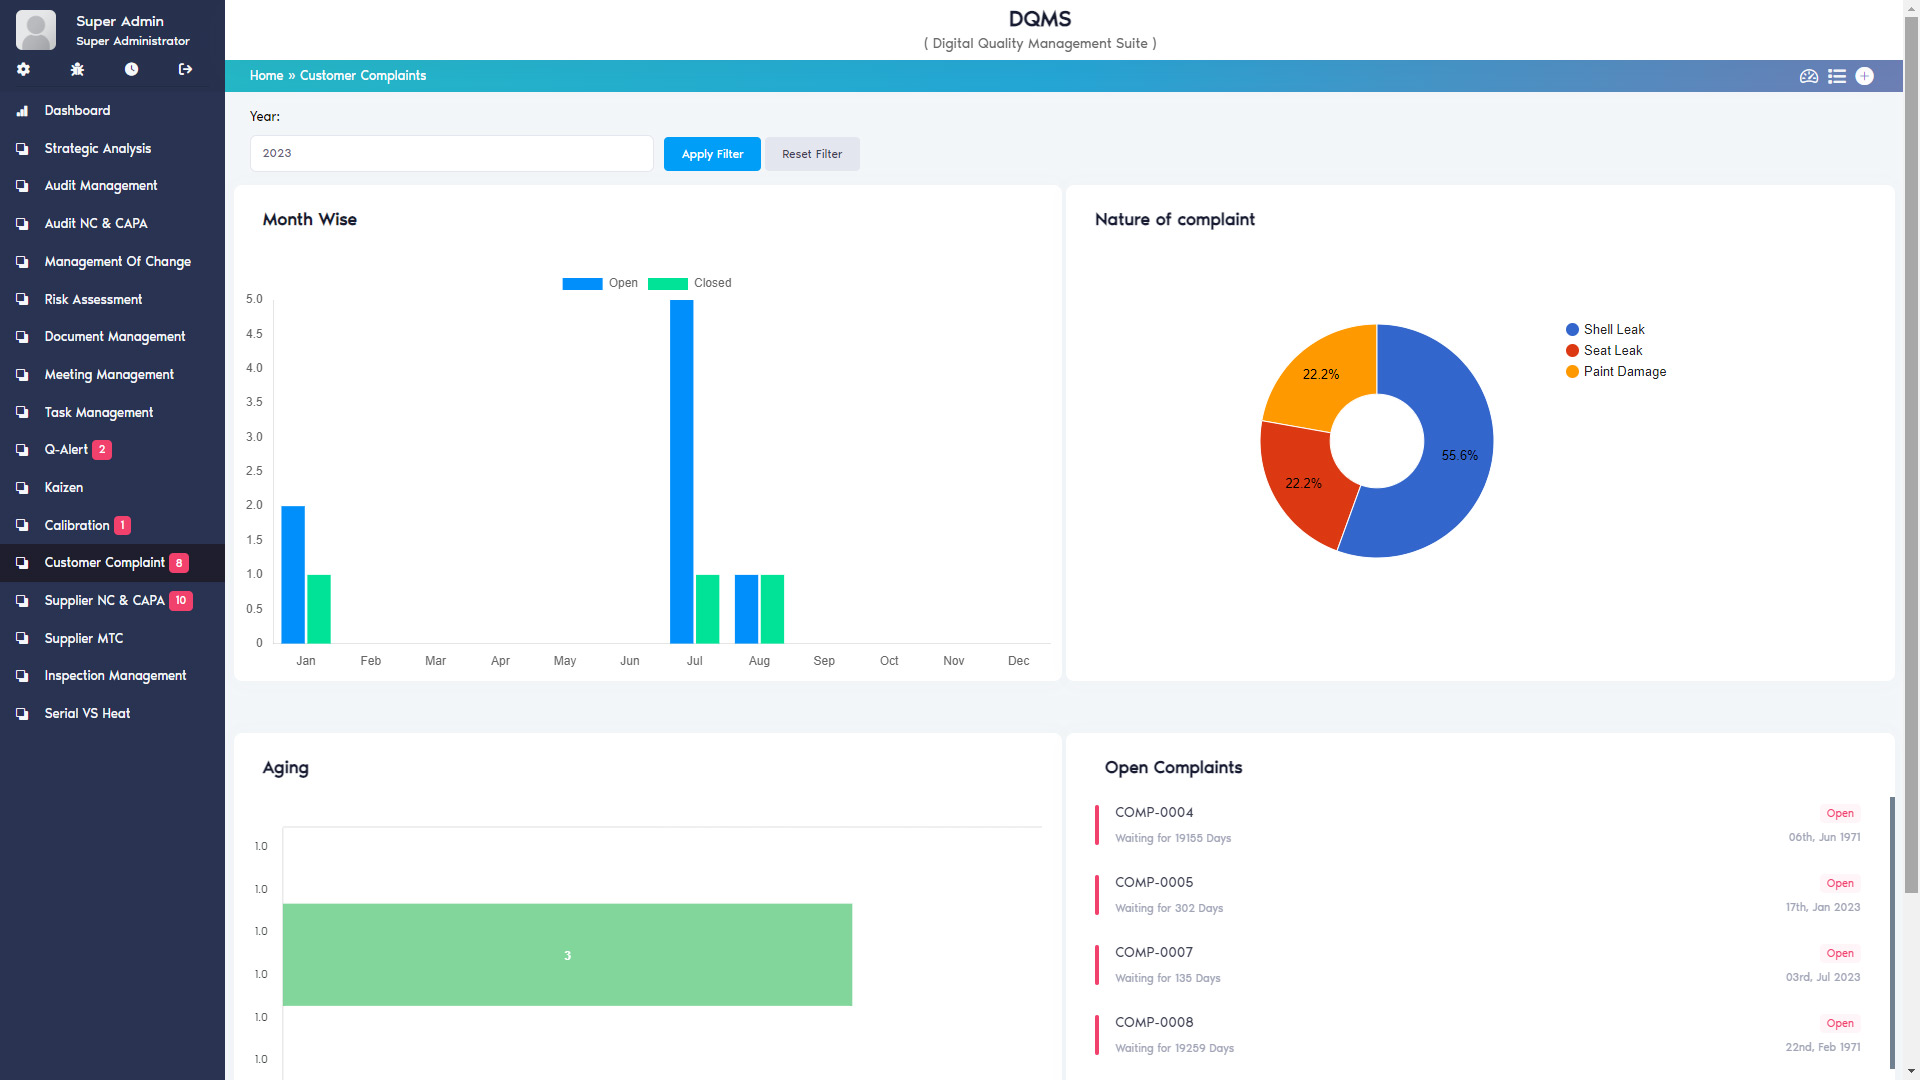
Task: Click the Open Complaints panel scrollbar
Action: (1892, 932)
